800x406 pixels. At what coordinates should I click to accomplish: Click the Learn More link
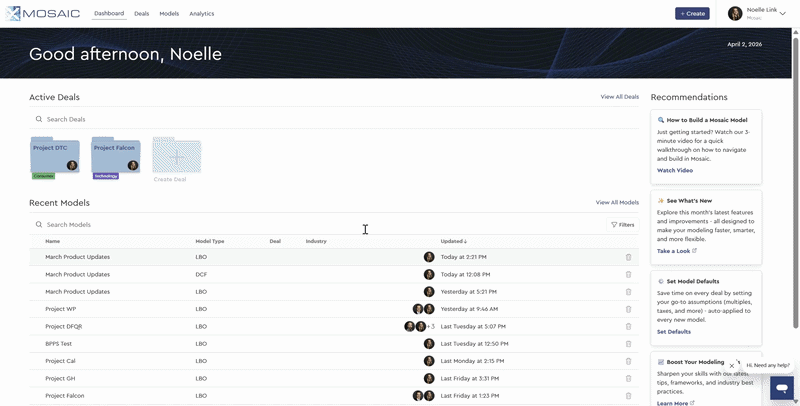click(x=676, y=403)
